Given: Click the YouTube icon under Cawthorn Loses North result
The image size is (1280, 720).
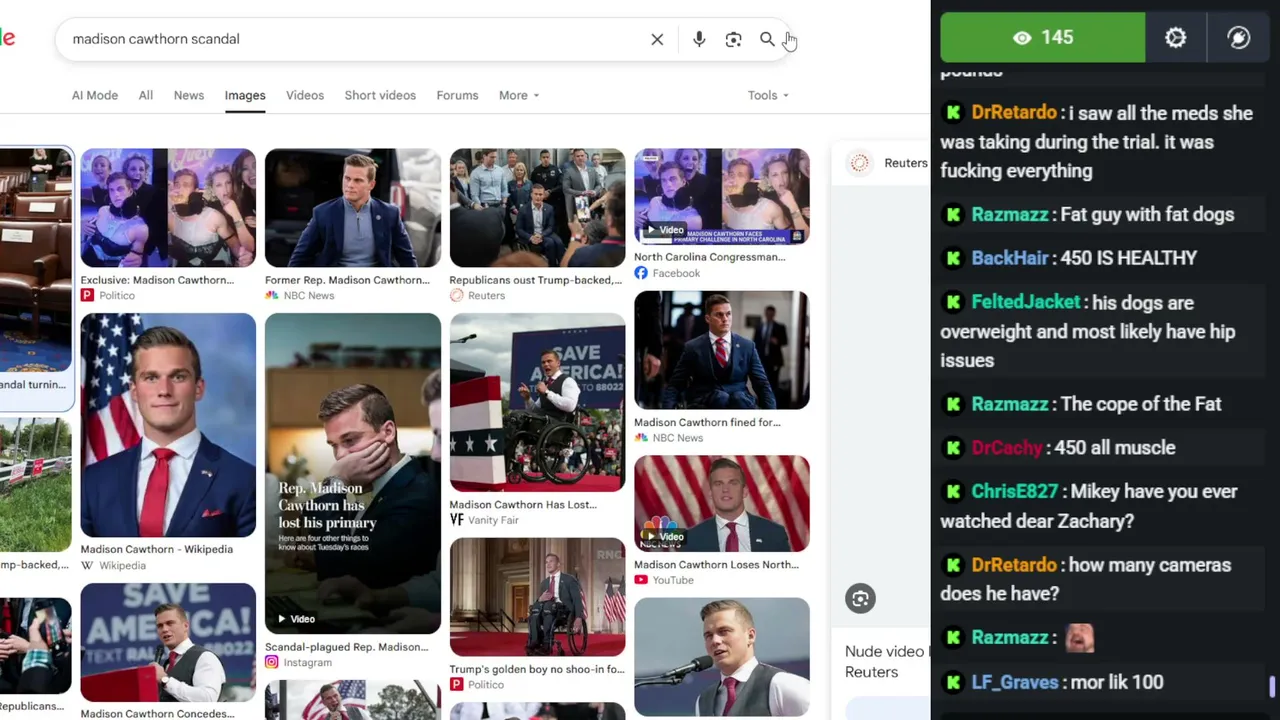Looking at the screenshot, I should coord(641,580).
